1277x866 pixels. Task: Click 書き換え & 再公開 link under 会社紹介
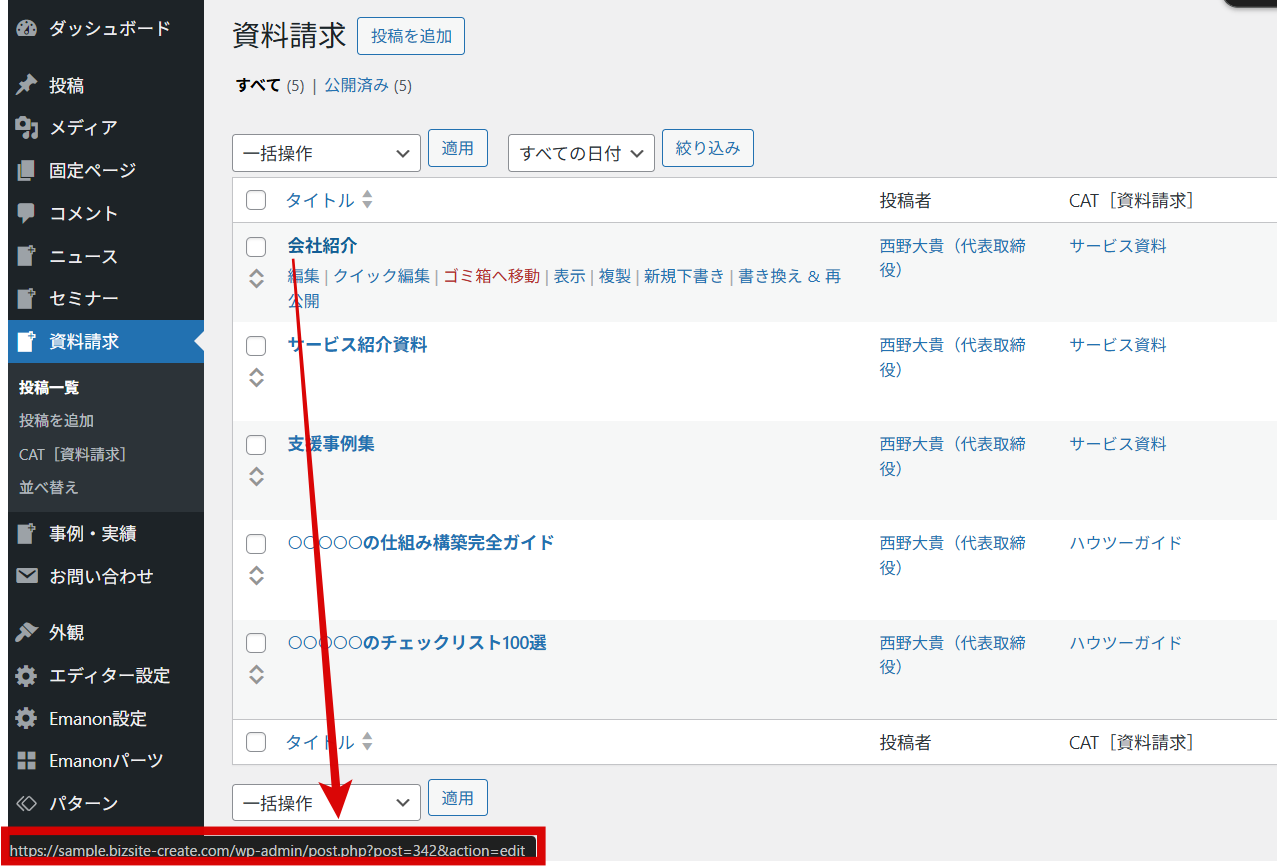[564, 288]
